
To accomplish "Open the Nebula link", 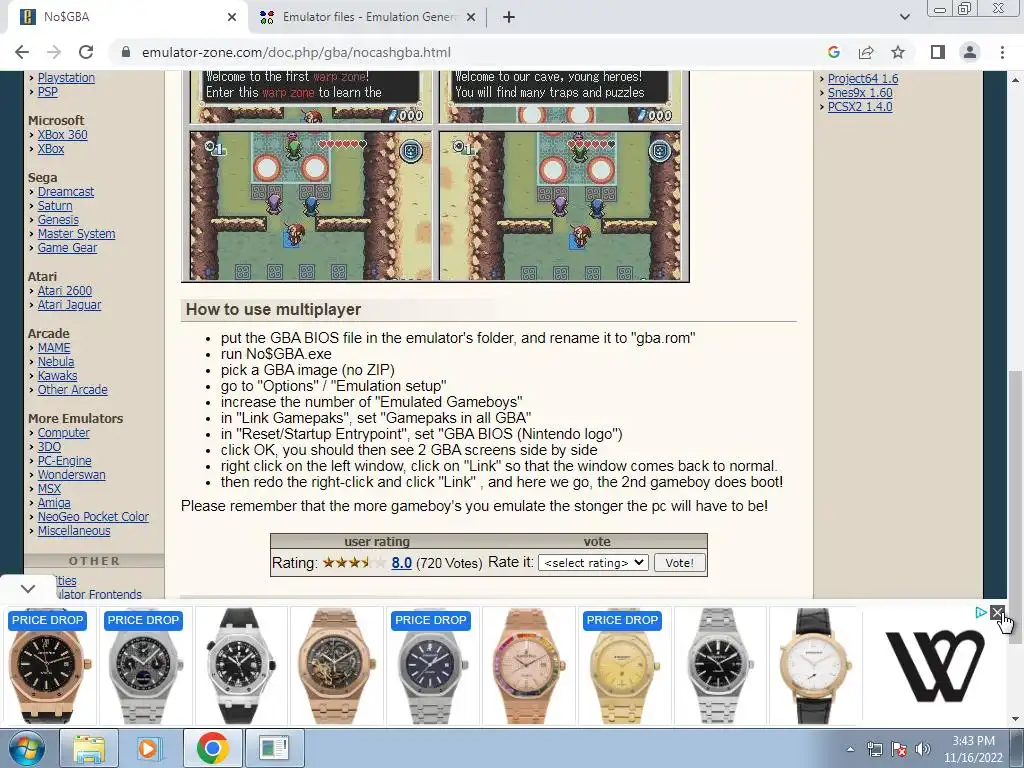I will [x=56, y=362].
